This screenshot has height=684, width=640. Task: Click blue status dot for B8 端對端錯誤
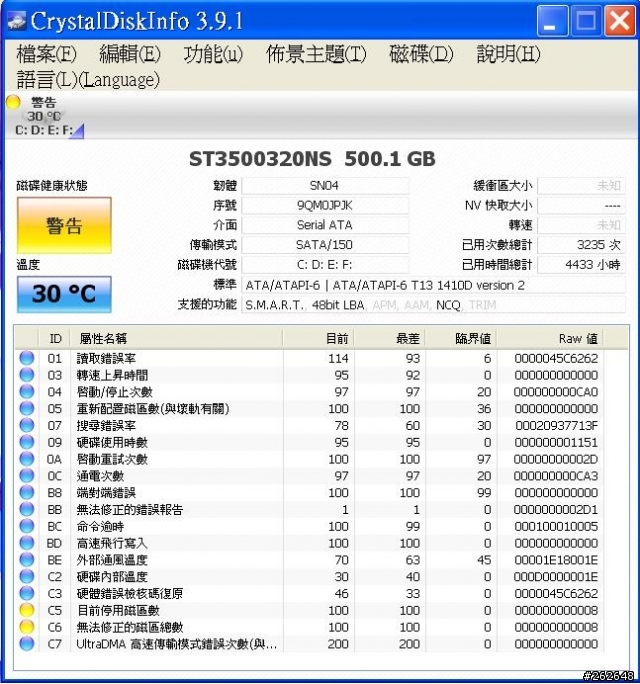(27, 492)
